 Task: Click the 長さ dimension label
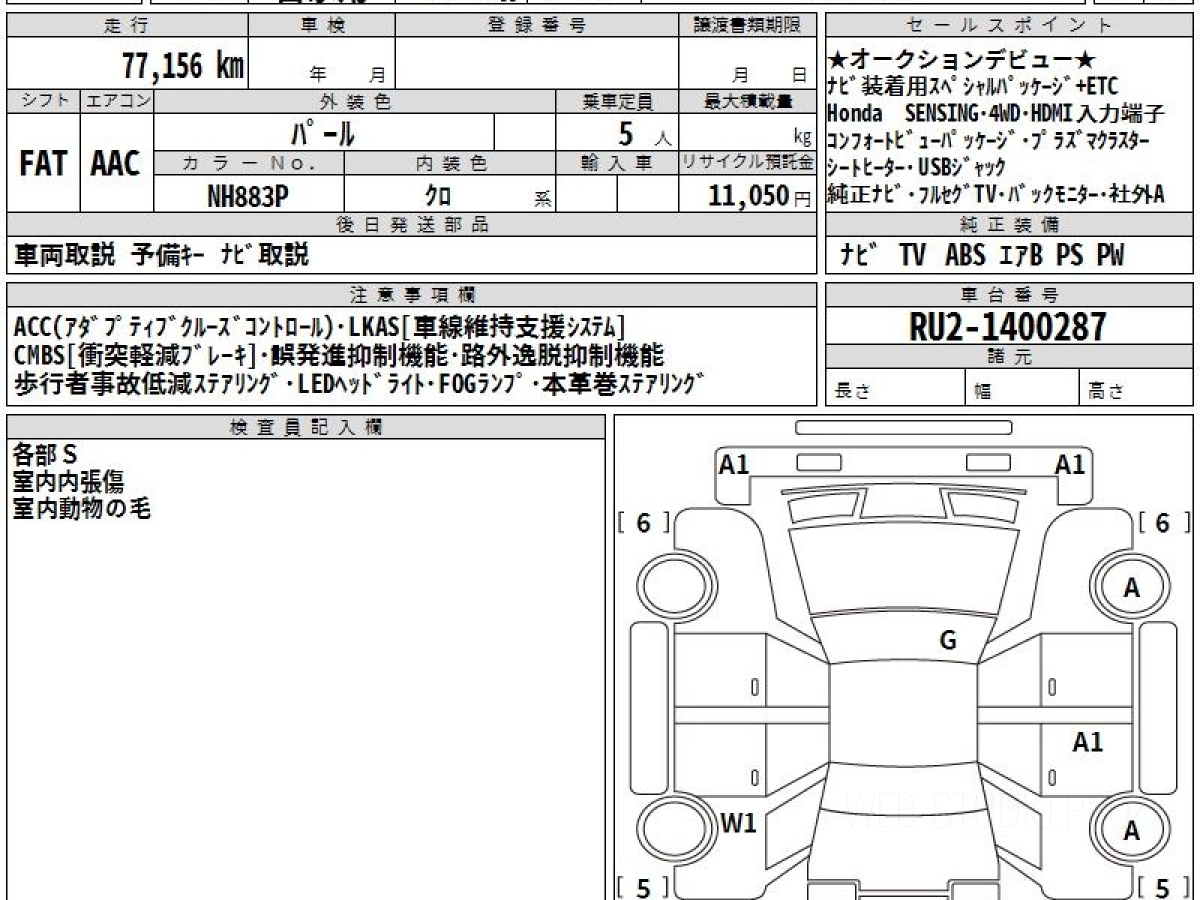[852, 391]
